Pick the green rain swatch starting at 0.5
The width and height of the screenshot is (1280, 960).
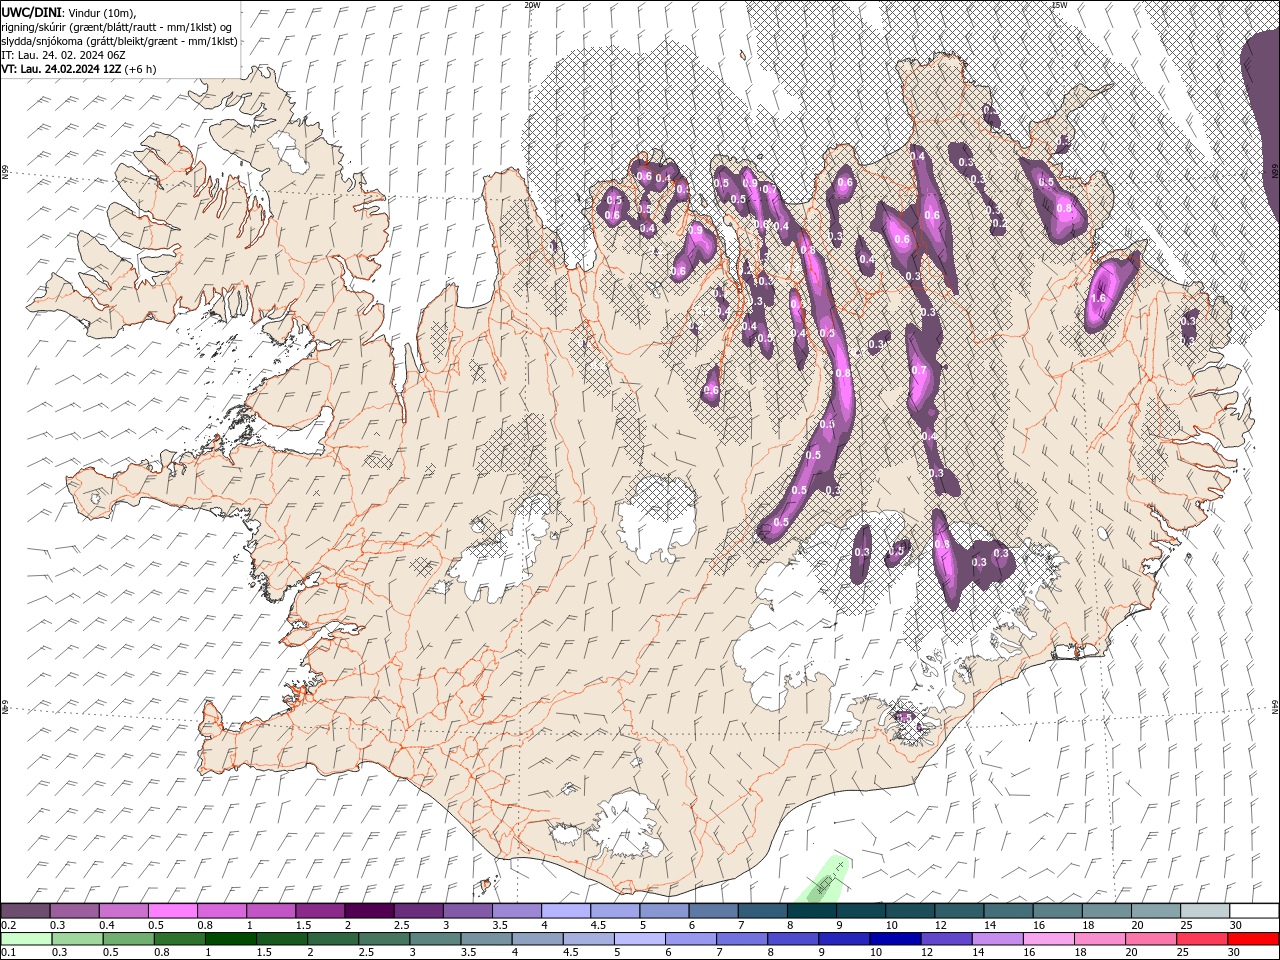click(x=129, y=939)
